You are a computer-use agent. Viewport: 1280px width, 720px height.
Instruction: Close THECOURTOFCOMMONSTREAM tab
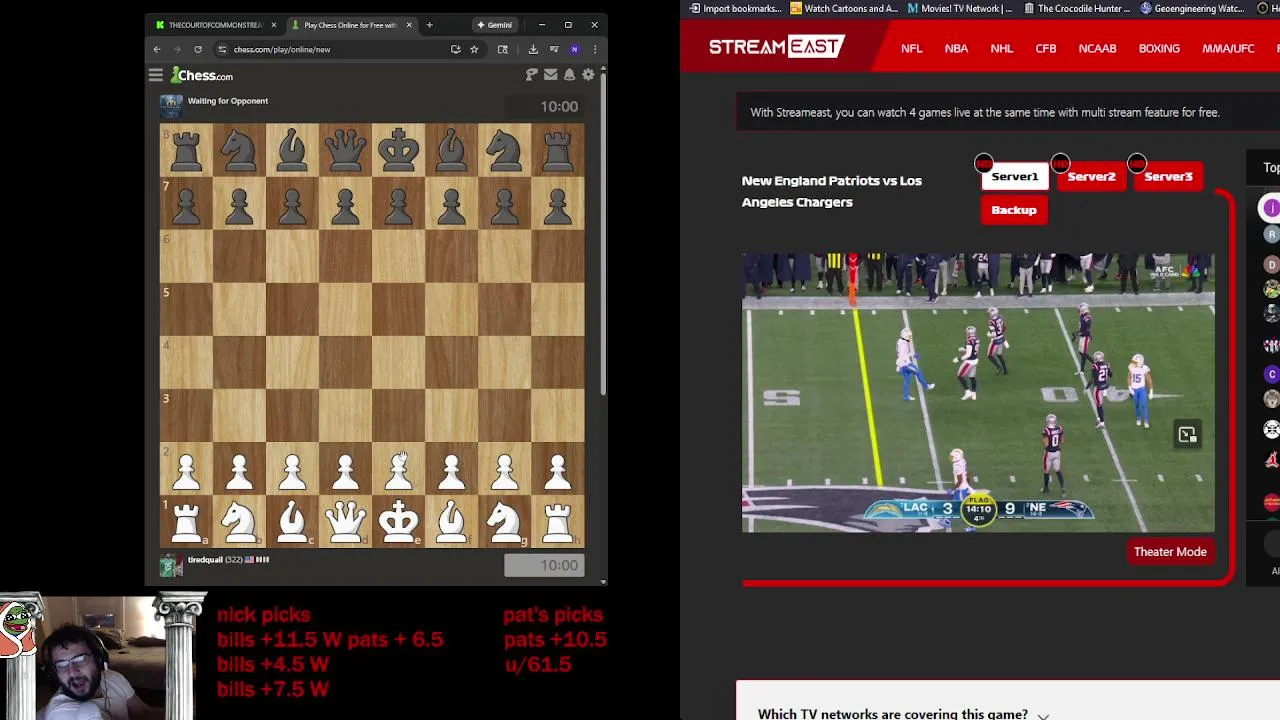273,25
